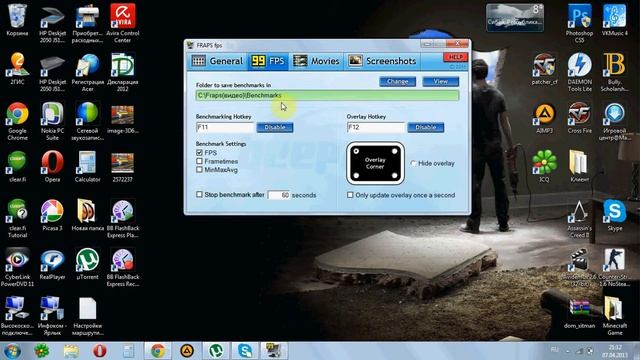Open DAEMON Tools Lite desktop icon

pos(579,72)
